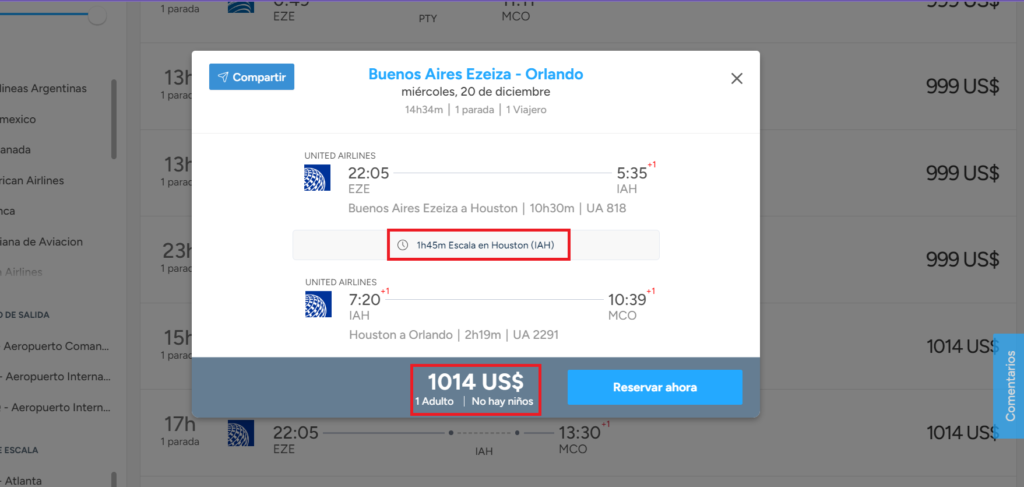Screen dimensions: 1024x487
Task: Select the Atlanta layover filter option
Action: [x=22, y=480]
